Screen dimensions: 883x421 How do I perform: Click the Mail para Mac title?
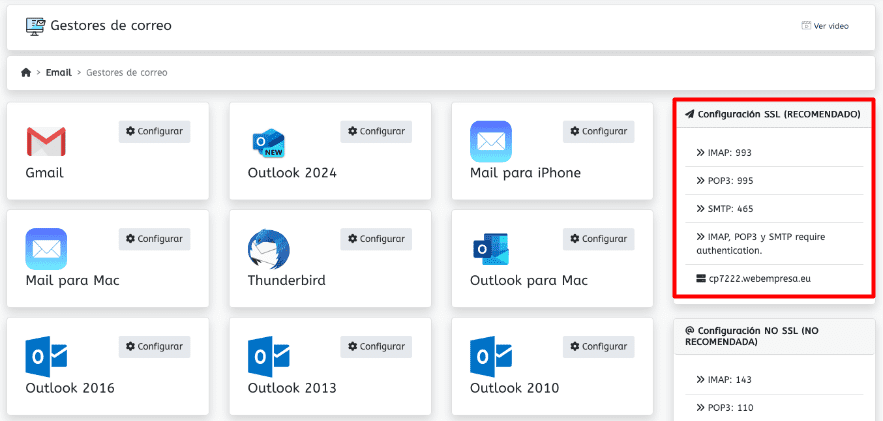pyautogui.click(x=73, y=280)
